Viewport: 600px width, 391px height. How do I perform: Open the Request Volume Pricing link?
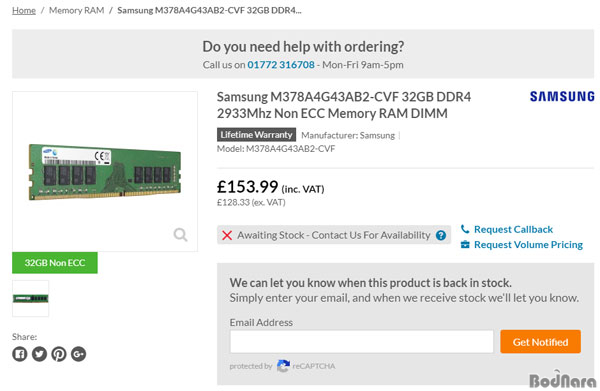(x=528, y=244)
